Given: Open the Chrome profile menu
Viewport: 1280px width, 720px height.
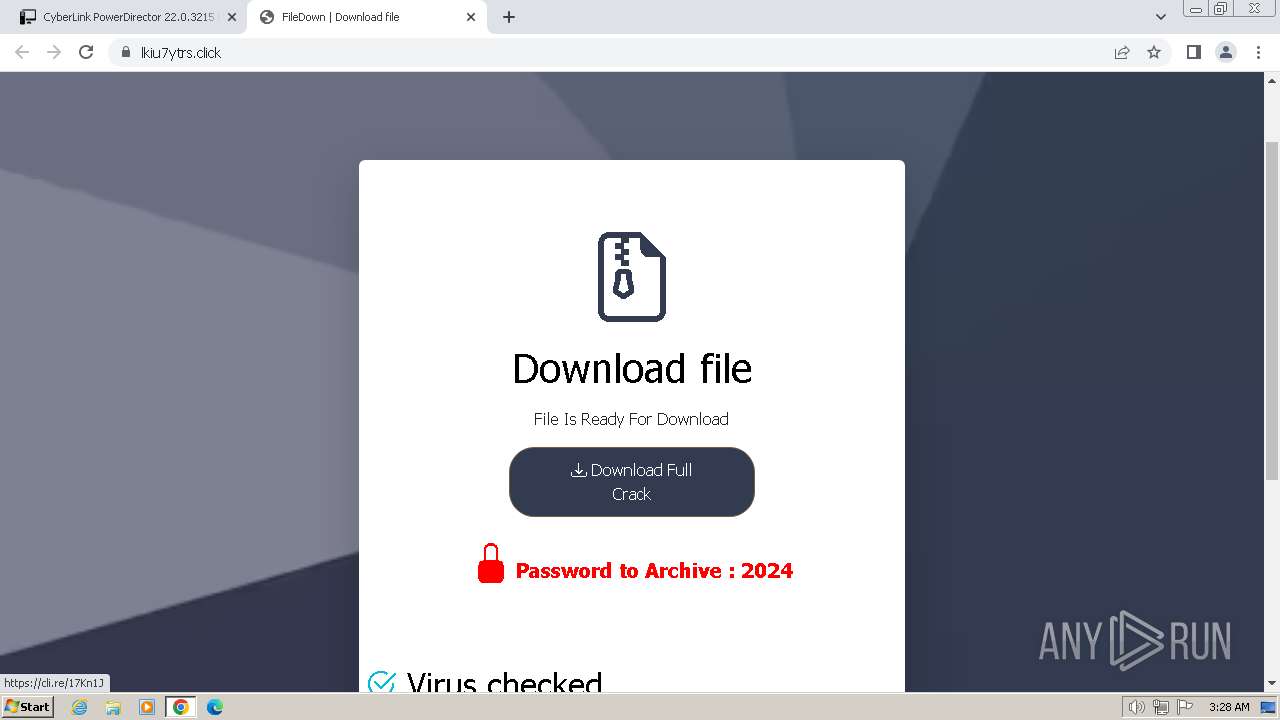Looking at the screenshot, I should point(1226,52).
